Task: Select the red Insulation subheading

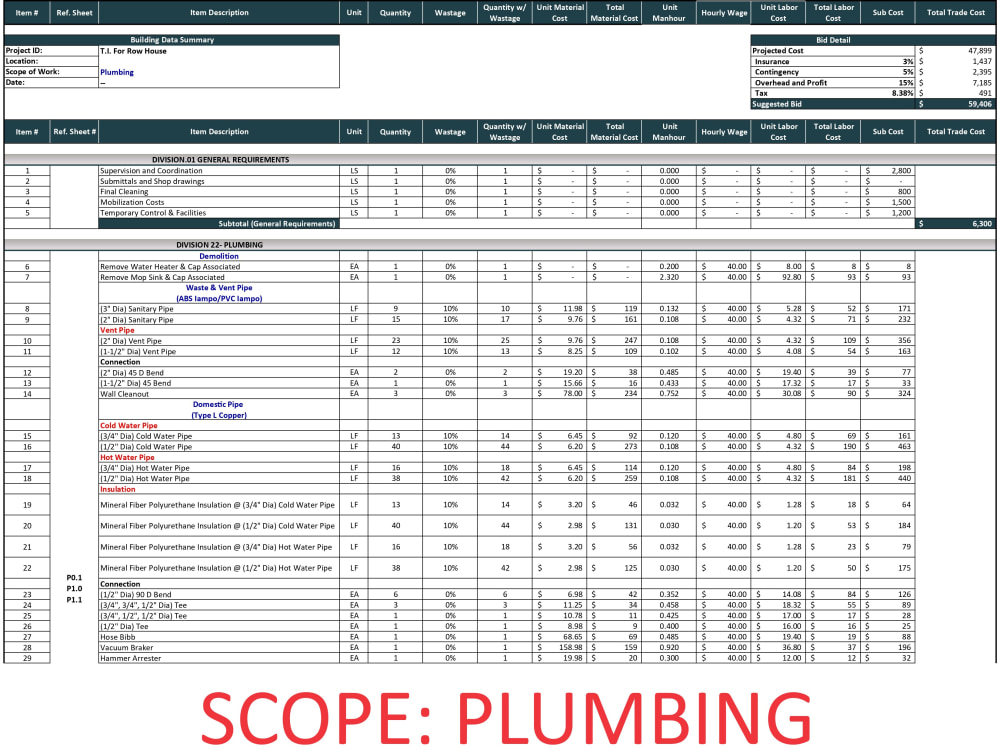Action: (117, 489)
